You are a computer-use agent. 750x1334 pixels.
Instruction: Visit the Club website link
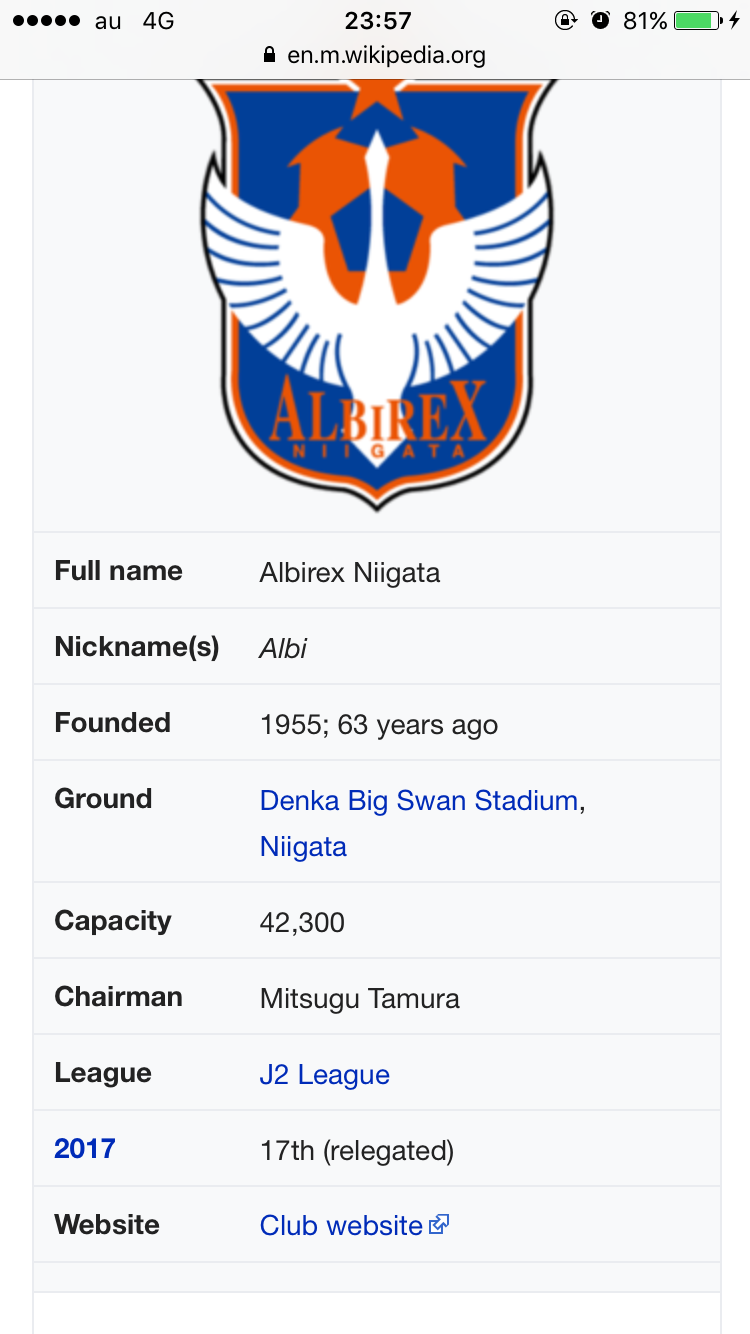341,1225
